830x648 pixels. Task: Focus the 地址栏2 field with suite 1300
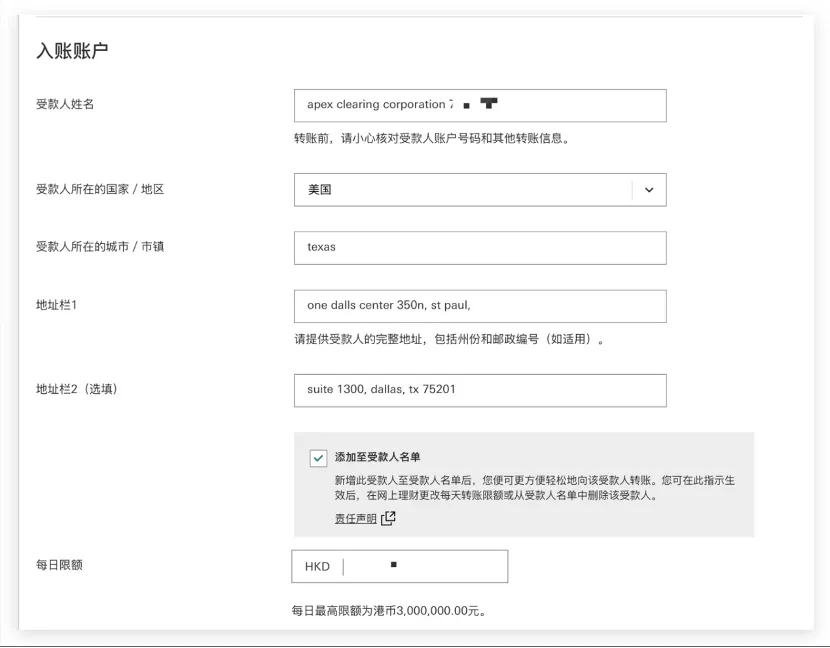click(480, 390)
